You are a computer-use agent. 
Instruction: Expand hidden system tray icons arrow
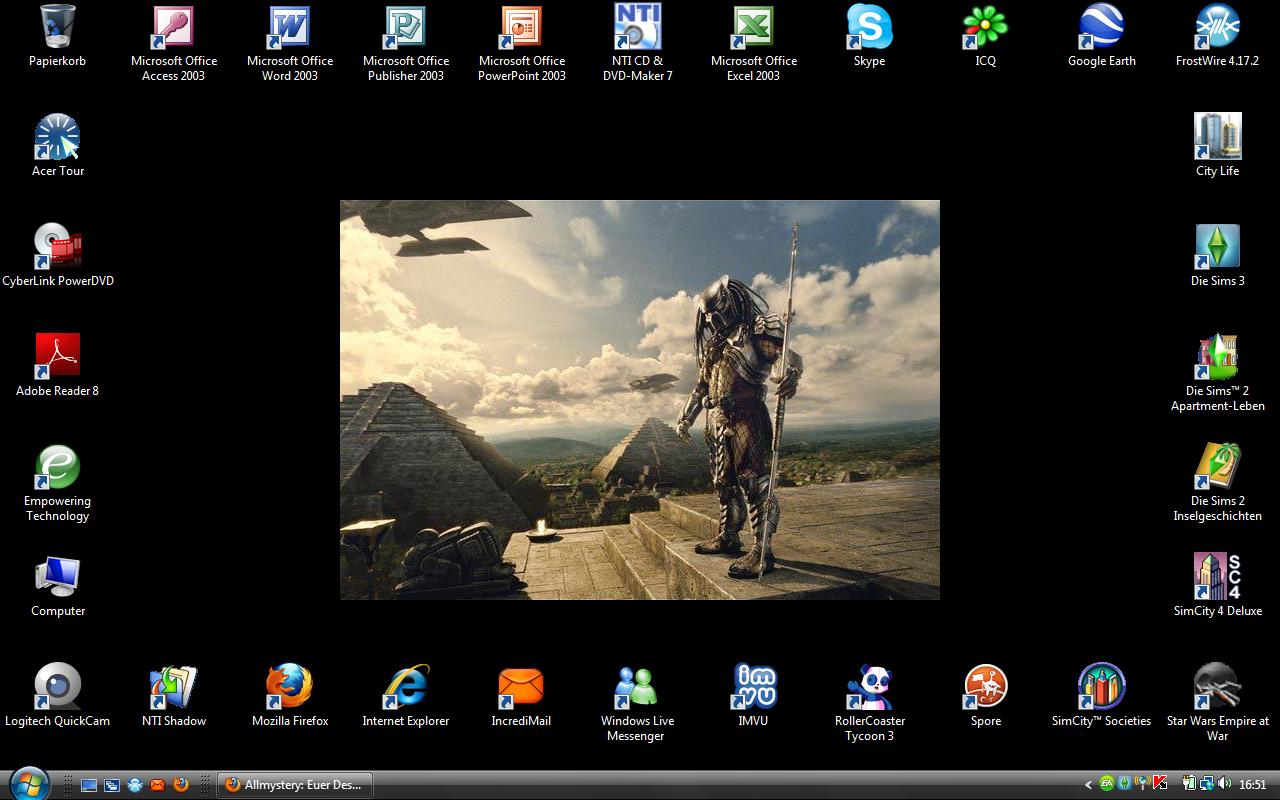click(x=1087, y=785)
